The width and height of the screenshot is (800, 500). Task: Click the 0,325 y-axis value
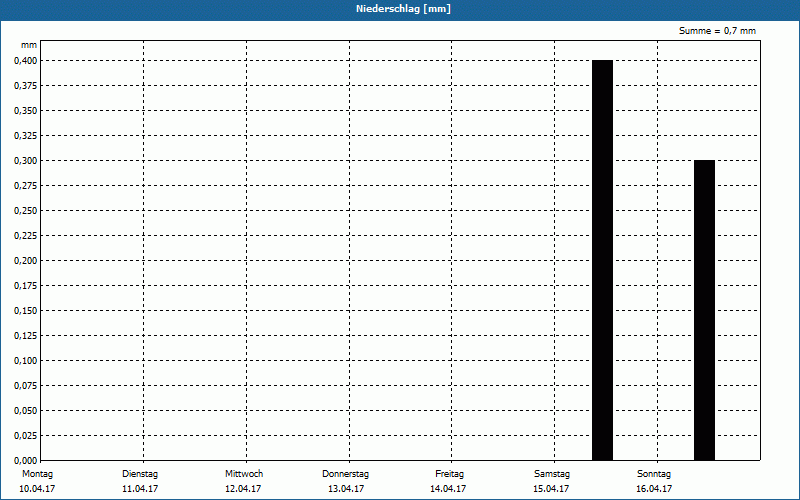(26, 136)
